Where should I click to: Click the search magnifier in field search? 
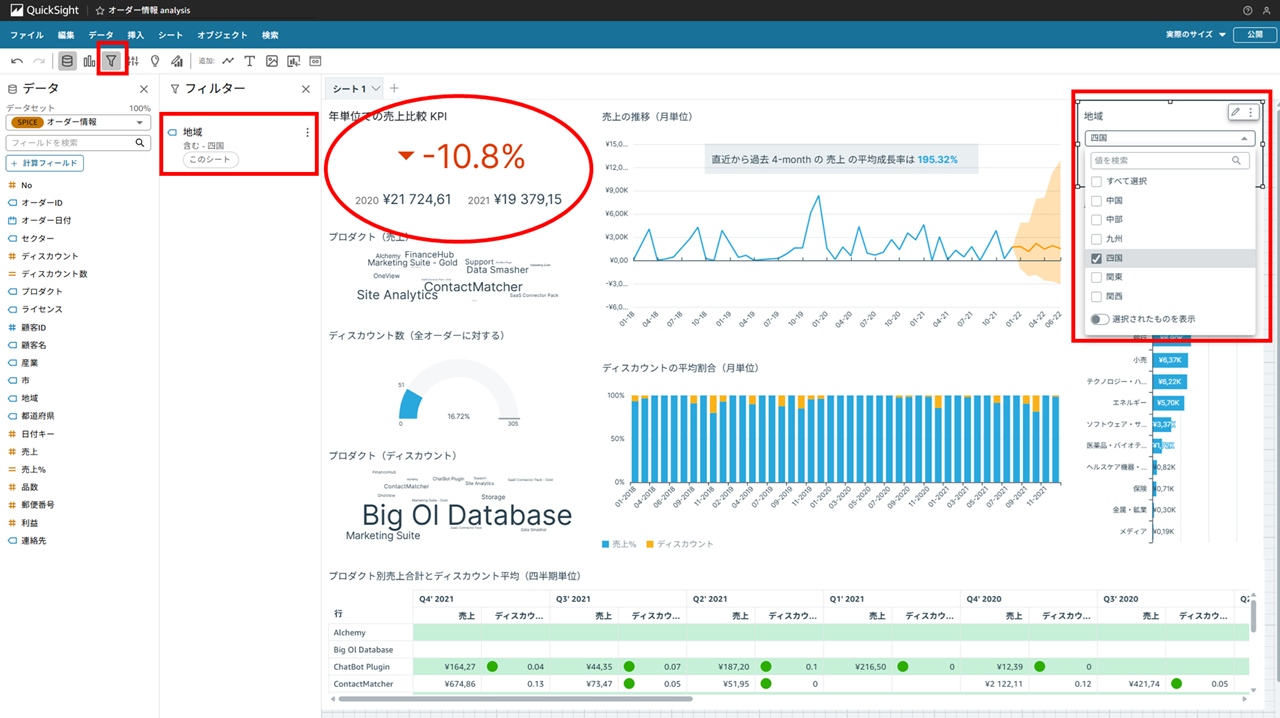point(140,143)
